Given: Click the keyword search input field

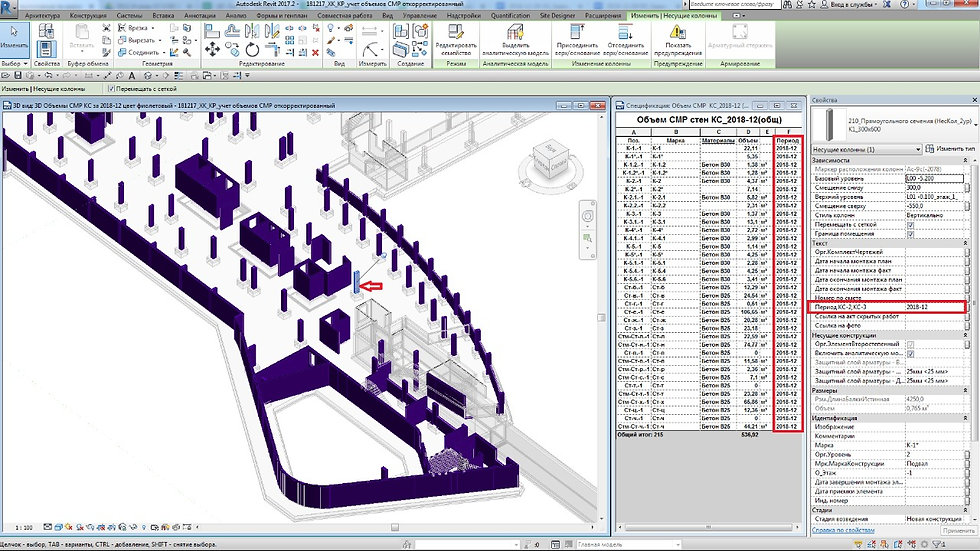Looking at the screenshot, I should click(734, 4).
